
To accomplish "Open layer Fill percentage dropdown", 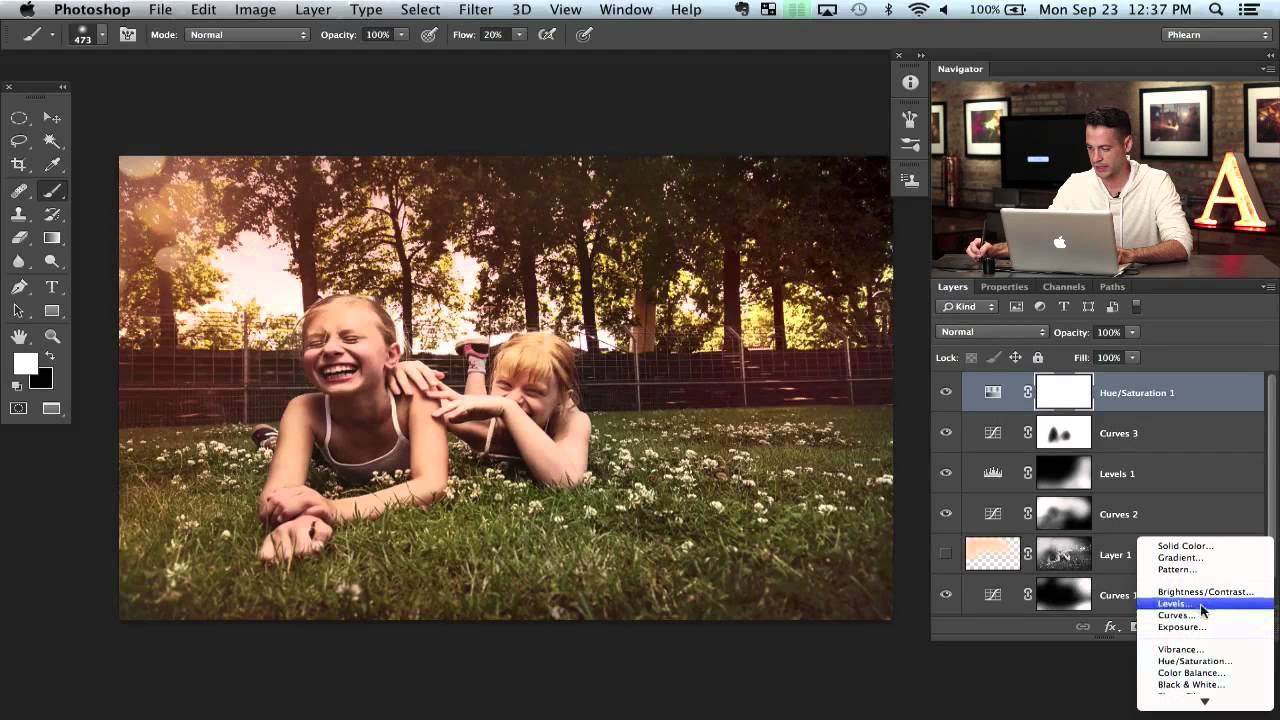I will 1132,357.
